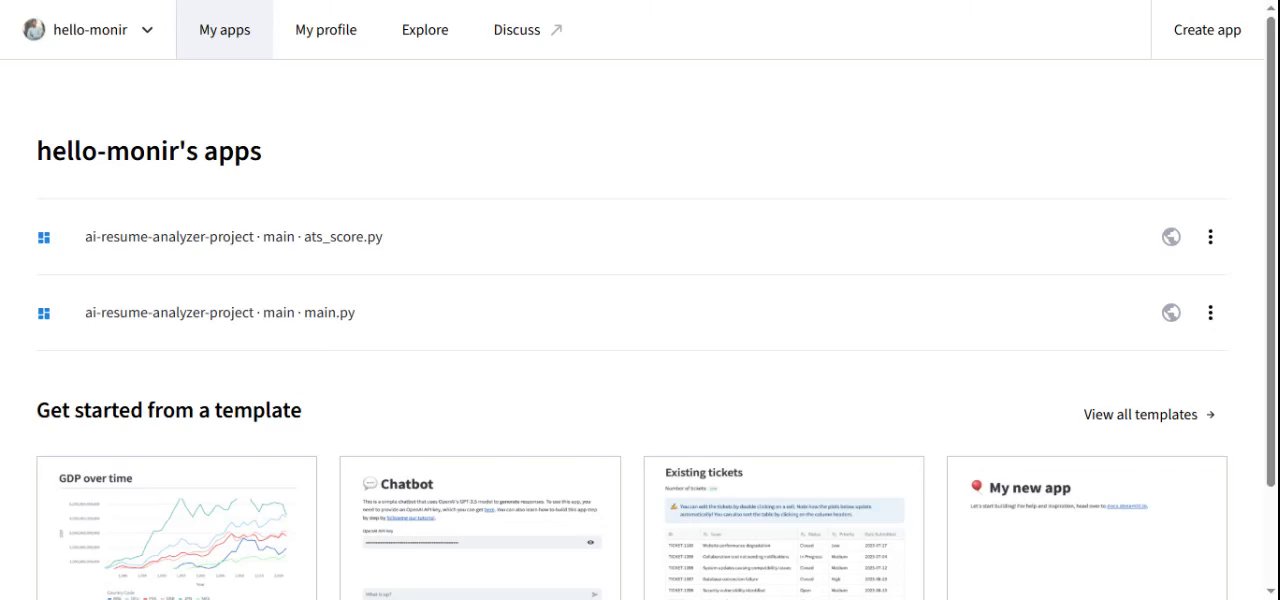This screenshot has height=600, width=1280.
Task: Click the app icon beside ats_score.py
Action: click(x=44, y=237)
